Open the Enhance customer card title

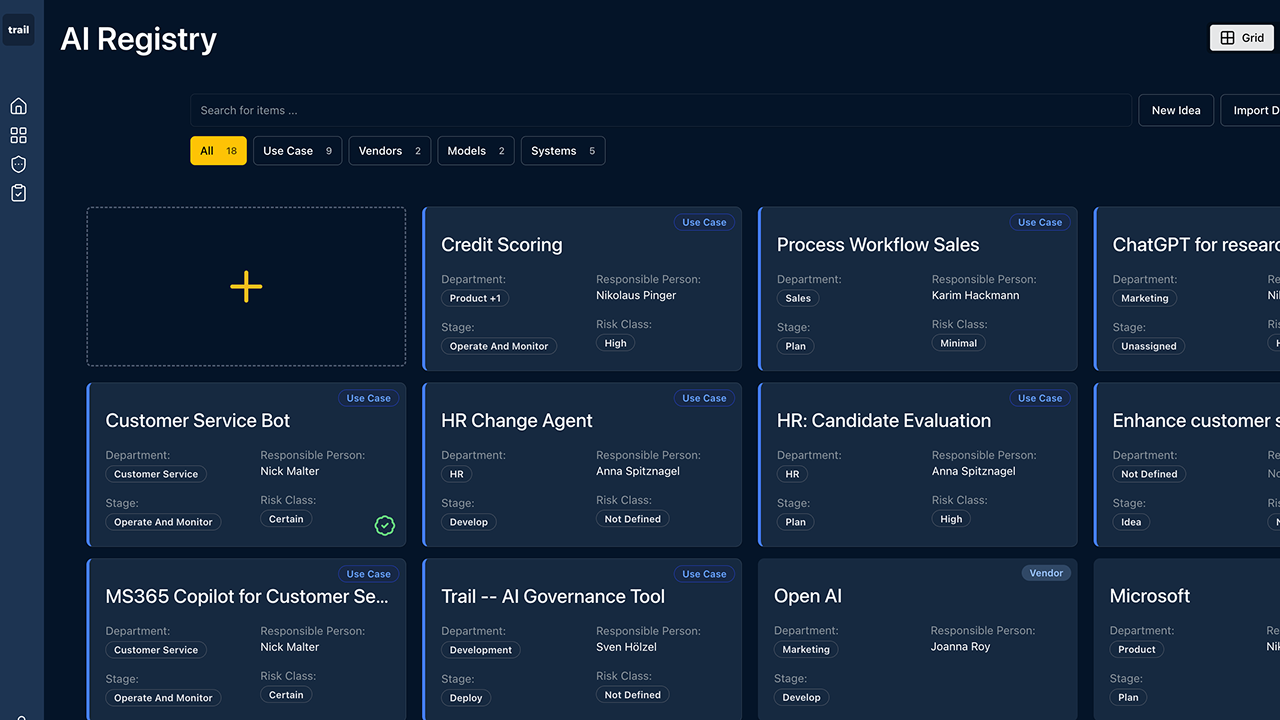(1196, 421)
